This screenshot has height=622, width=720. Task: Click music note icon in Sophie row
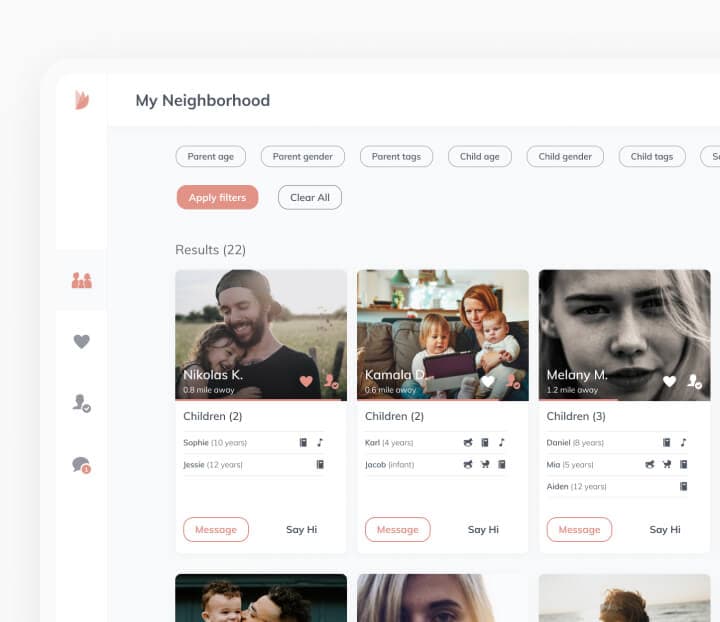click(320, 442)
